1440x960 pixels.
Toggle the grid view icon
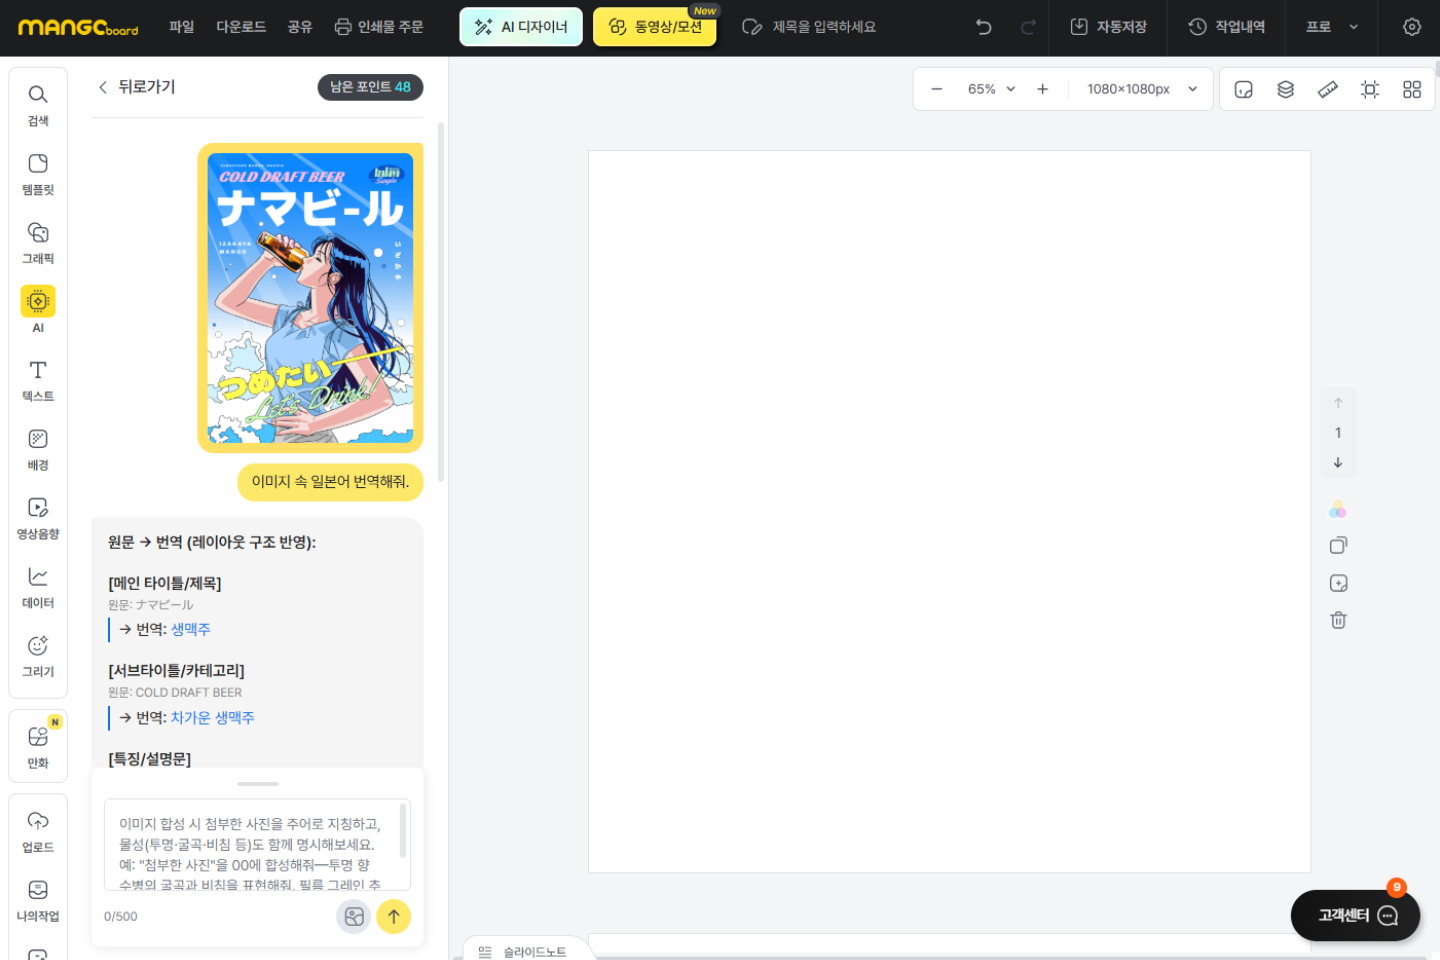click(1411, 89)
